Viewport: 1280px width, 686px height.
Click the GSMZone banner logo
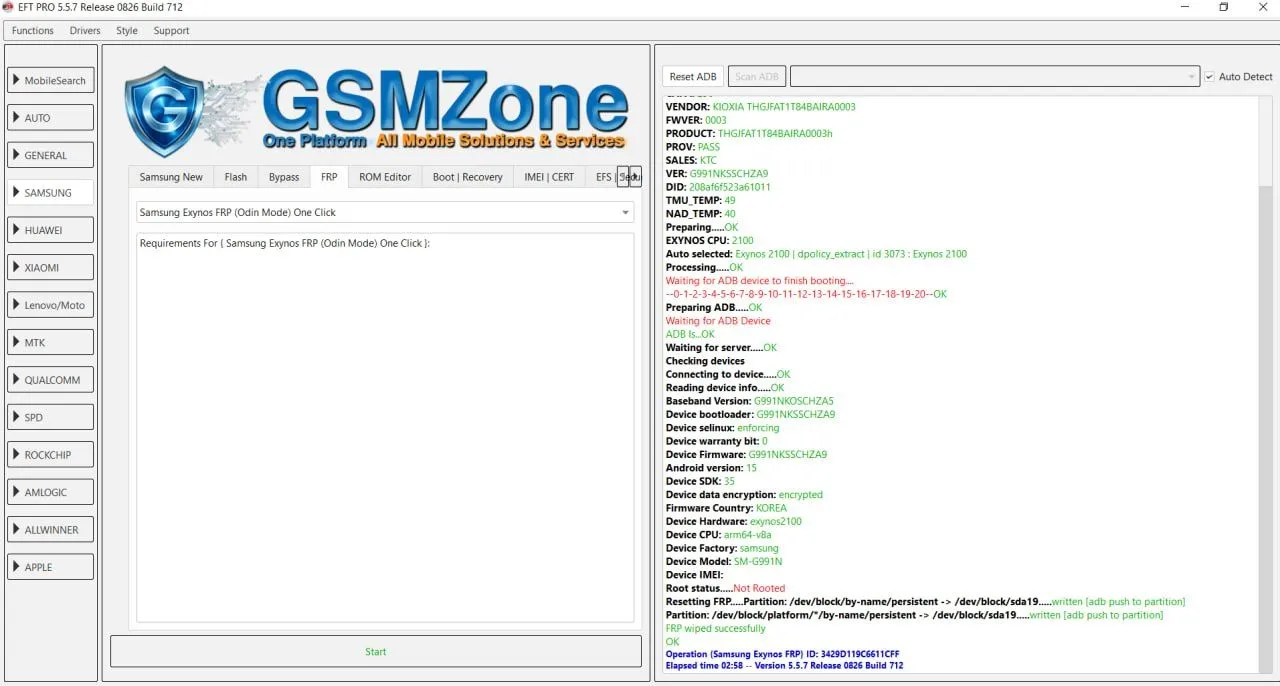(x=376, y=110)
